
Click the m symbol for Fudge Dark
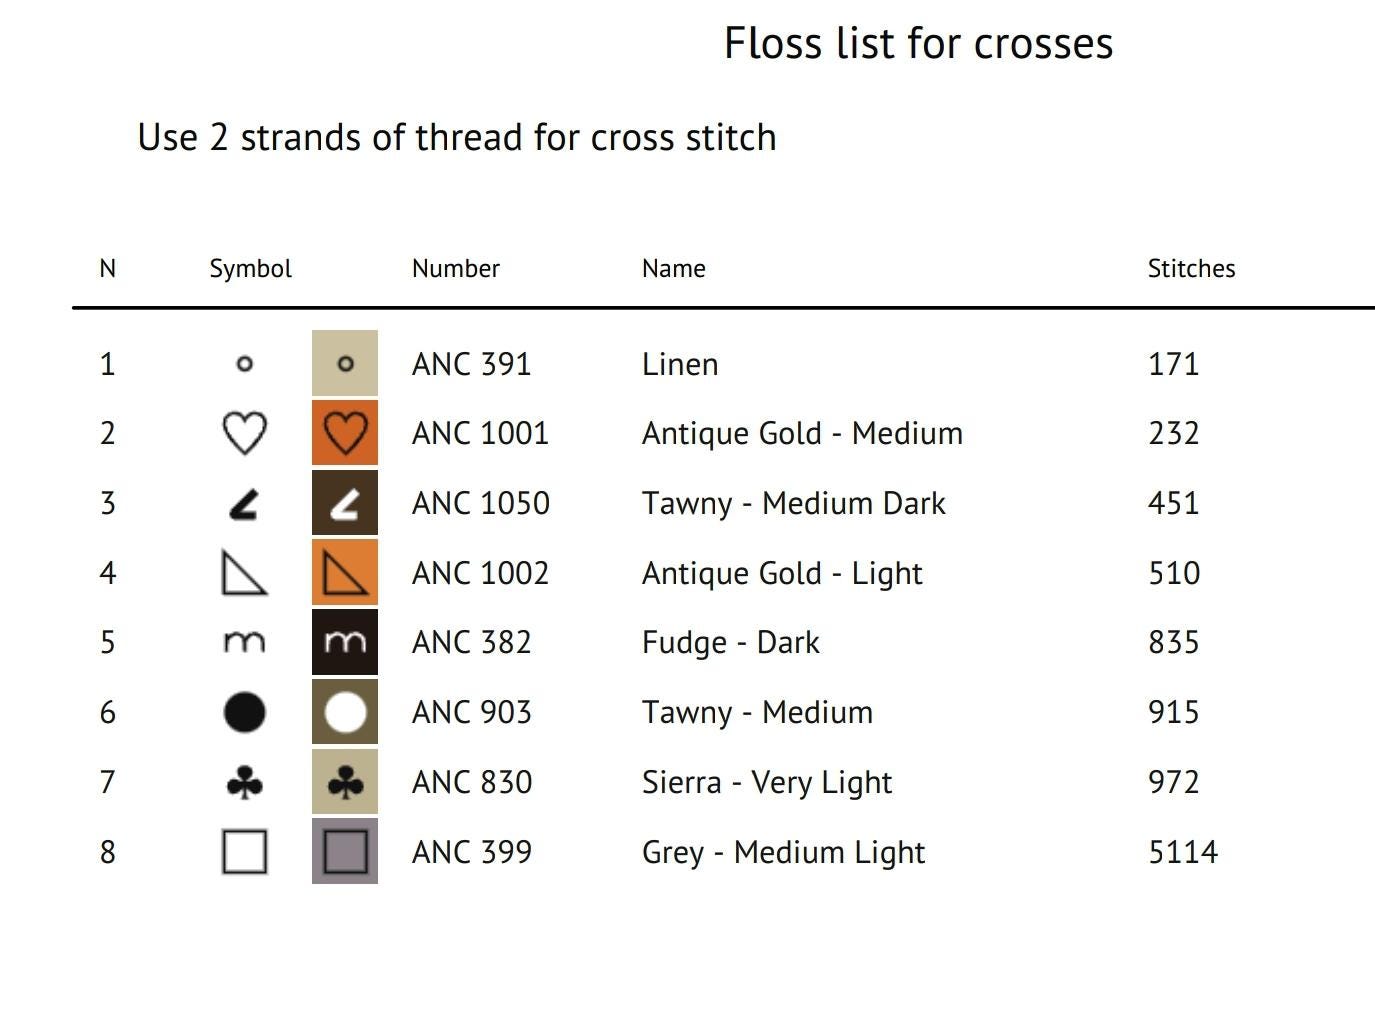(244, 642)
